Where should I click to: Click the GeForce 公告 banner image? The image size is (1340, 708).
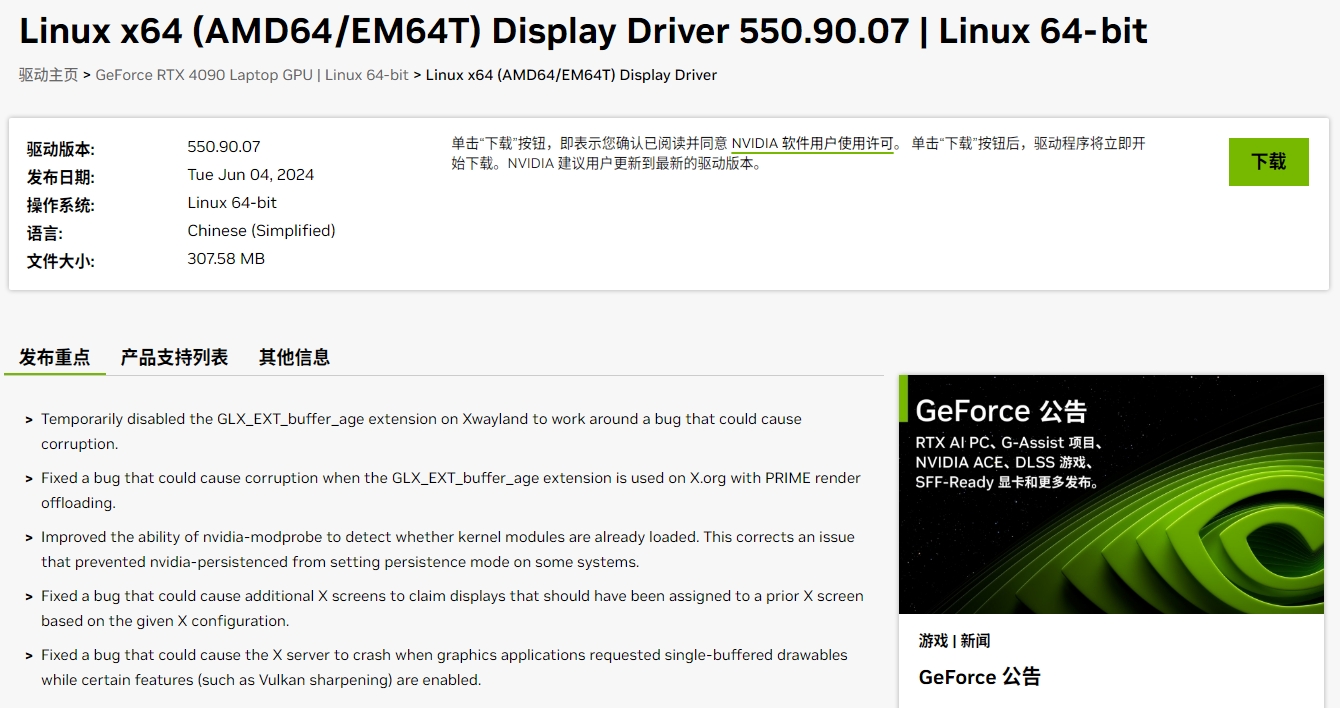(1111, 494)
